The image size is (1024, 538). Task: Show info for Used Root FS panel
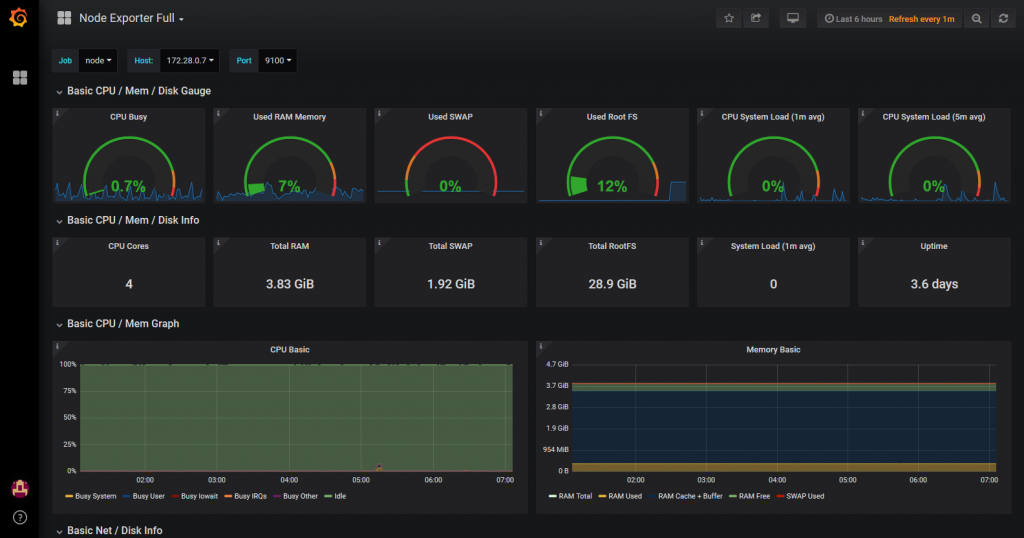point(541,114)
